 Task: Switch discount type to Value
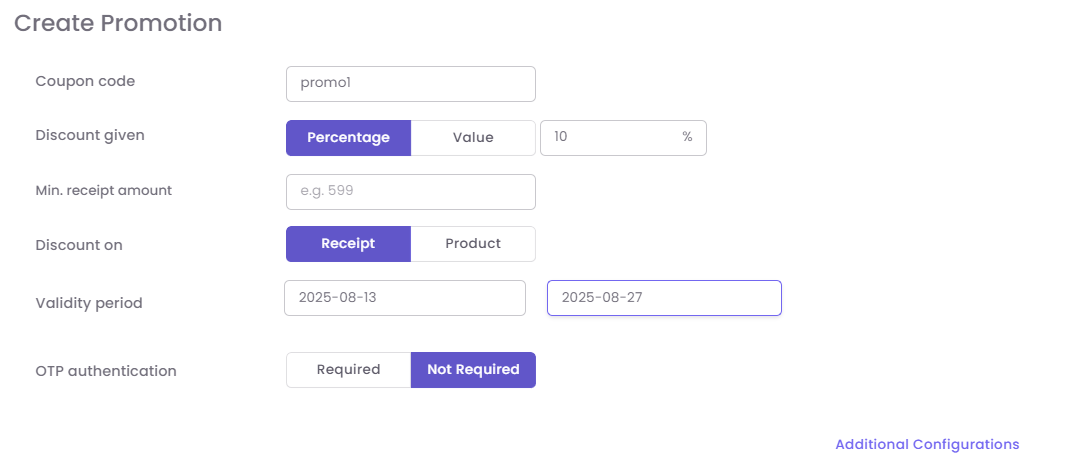(x=473, y=138)
